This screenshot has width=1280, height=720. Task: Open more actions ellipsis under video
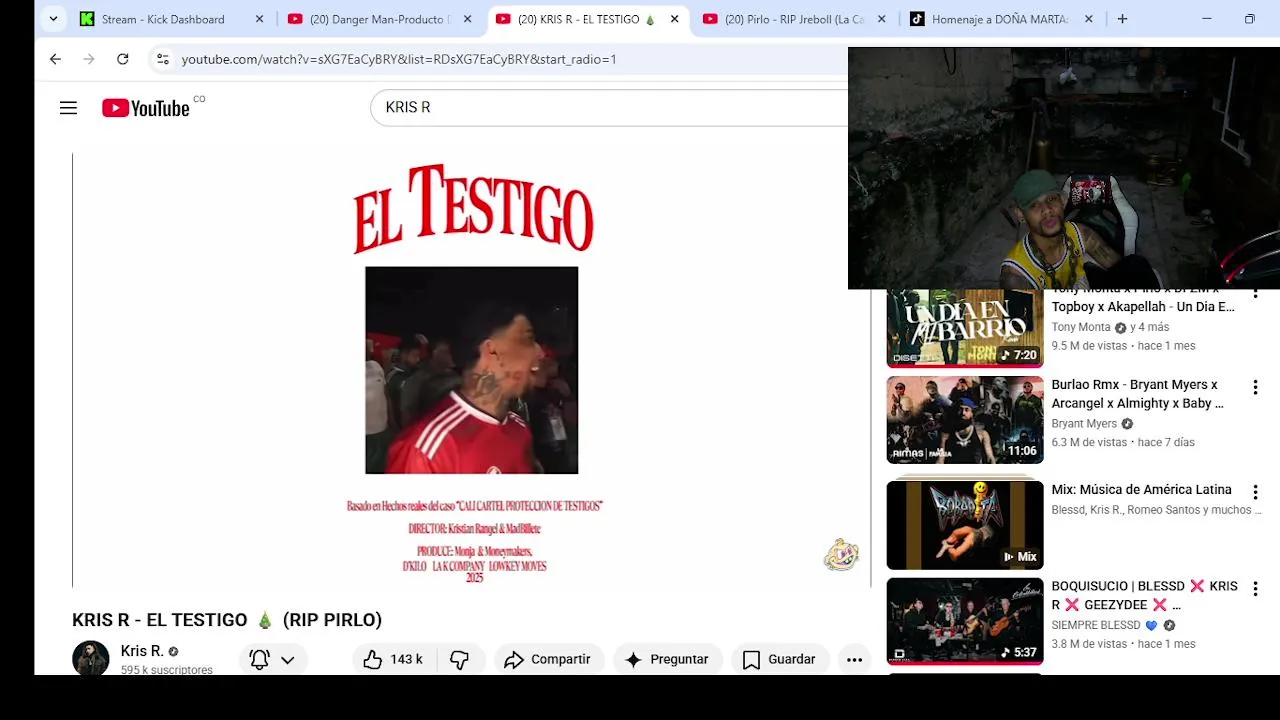854,659
